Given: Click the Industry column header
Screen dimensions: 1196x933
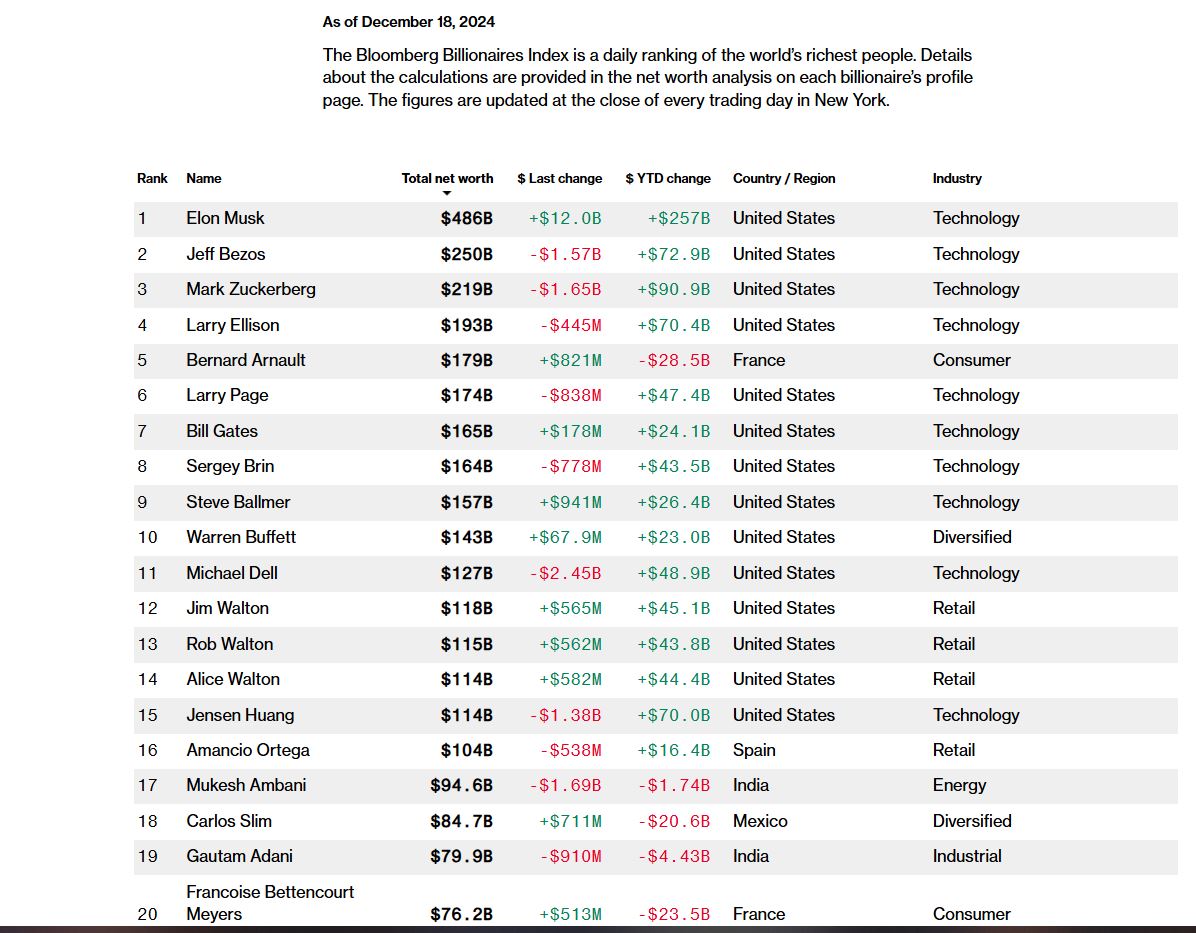Looking at the screenshot, I should 957,178.
